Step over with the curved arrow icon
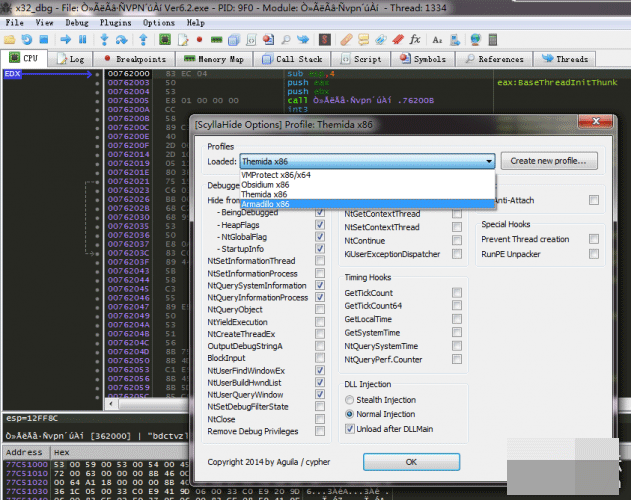The width and height of the screenshot is (631, 500). pyautogui.click(x=122, y=39)
